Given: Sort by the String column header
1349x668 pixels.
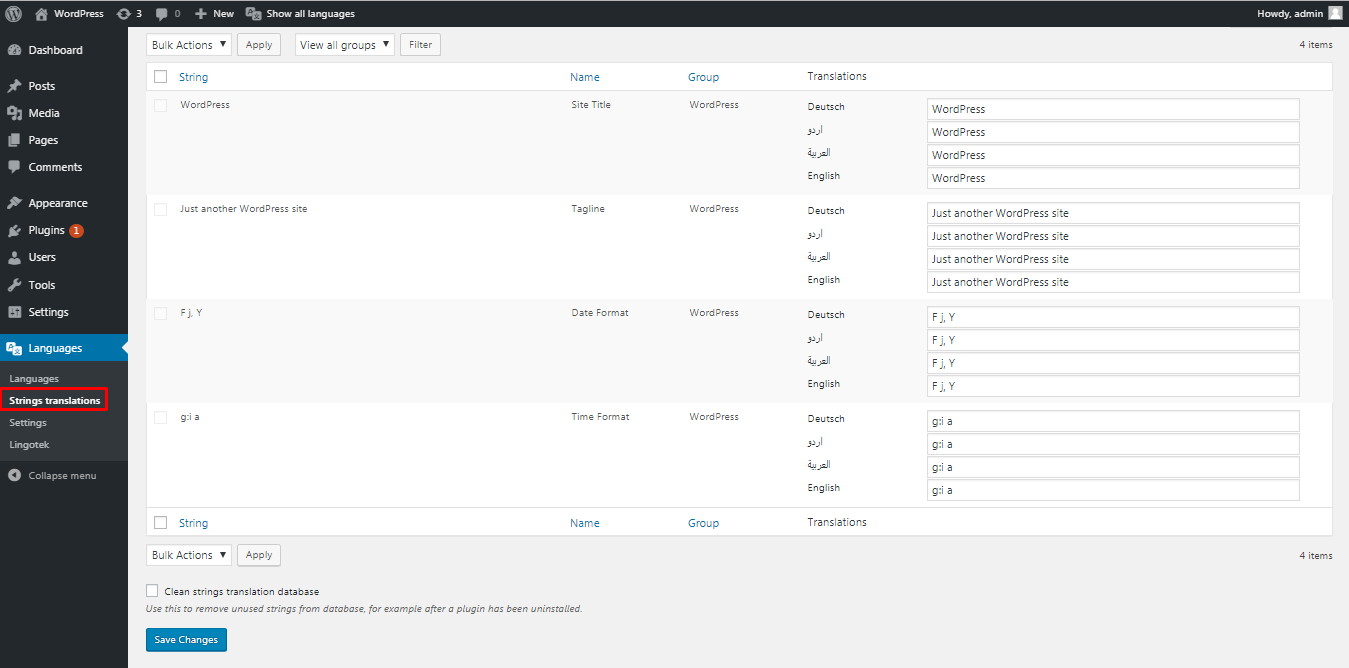Looking at the screenshot, I should [193, 77].
